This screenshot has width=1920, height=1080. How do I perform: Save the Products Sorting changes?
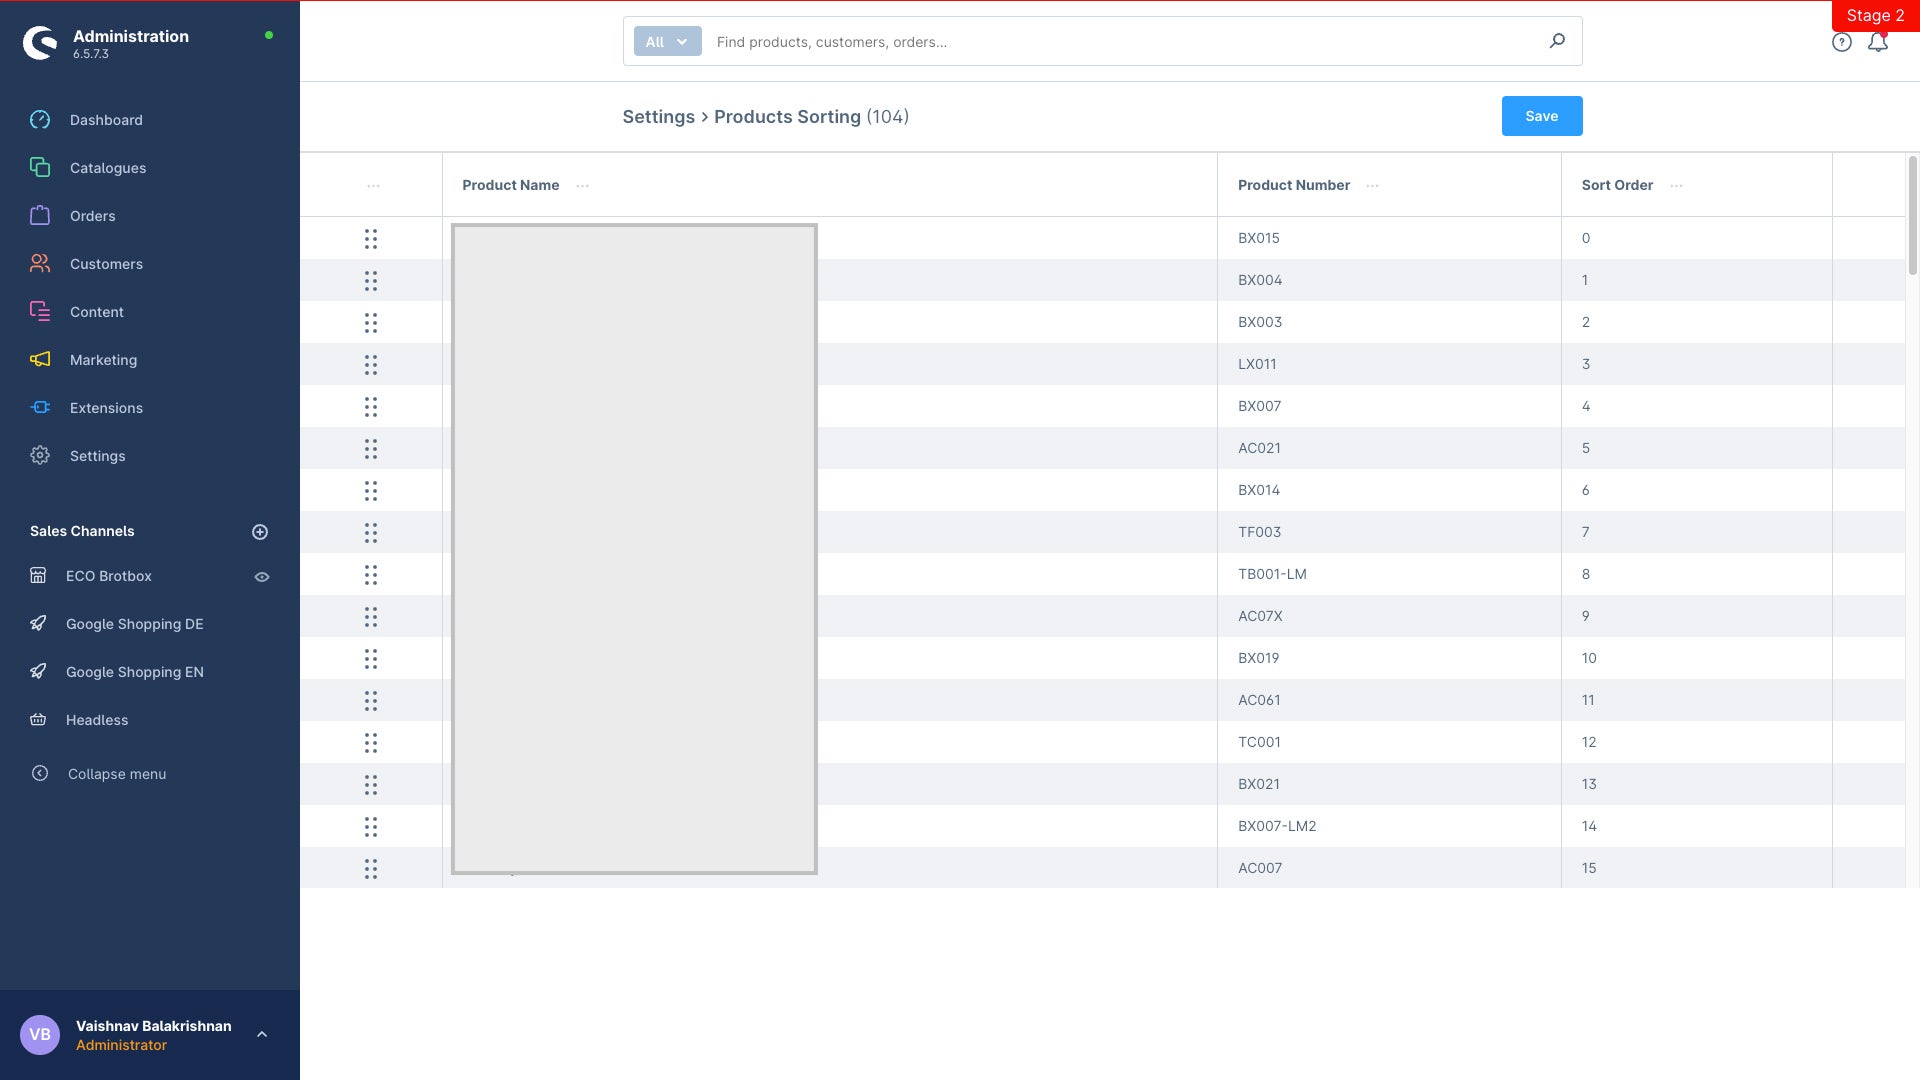pos(1542,116)
